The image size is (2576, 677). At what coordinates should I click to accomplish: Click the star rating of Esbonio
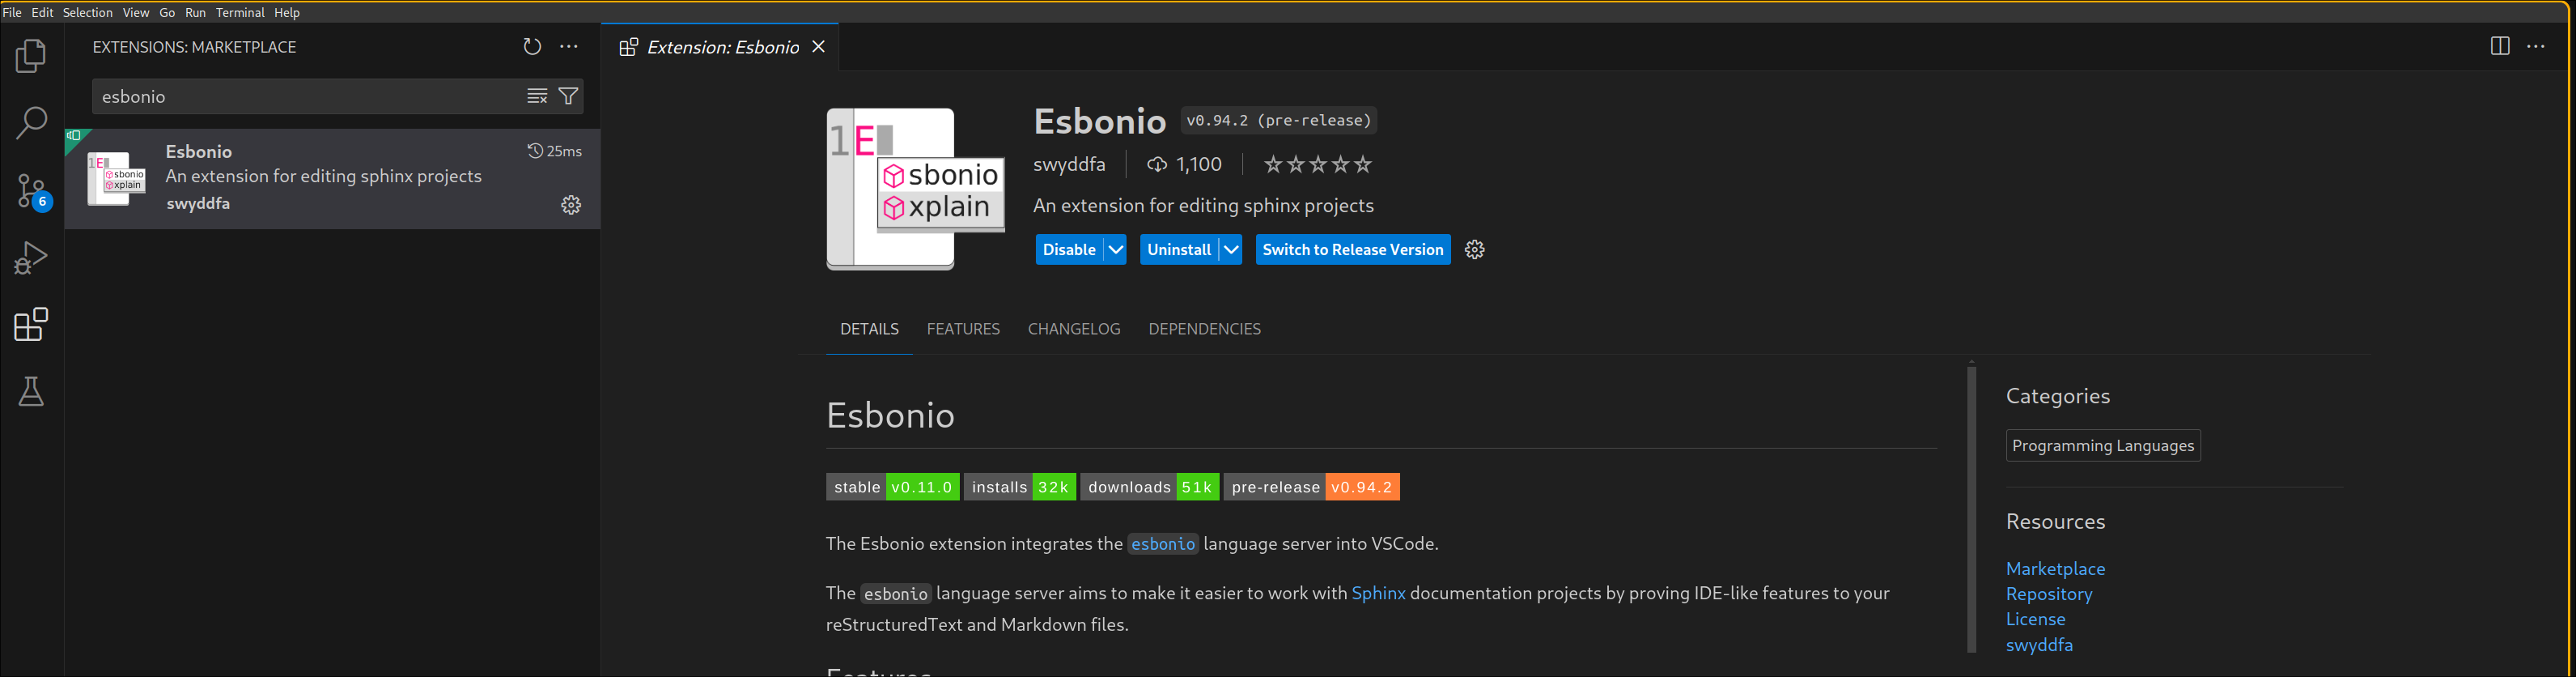1317,164
